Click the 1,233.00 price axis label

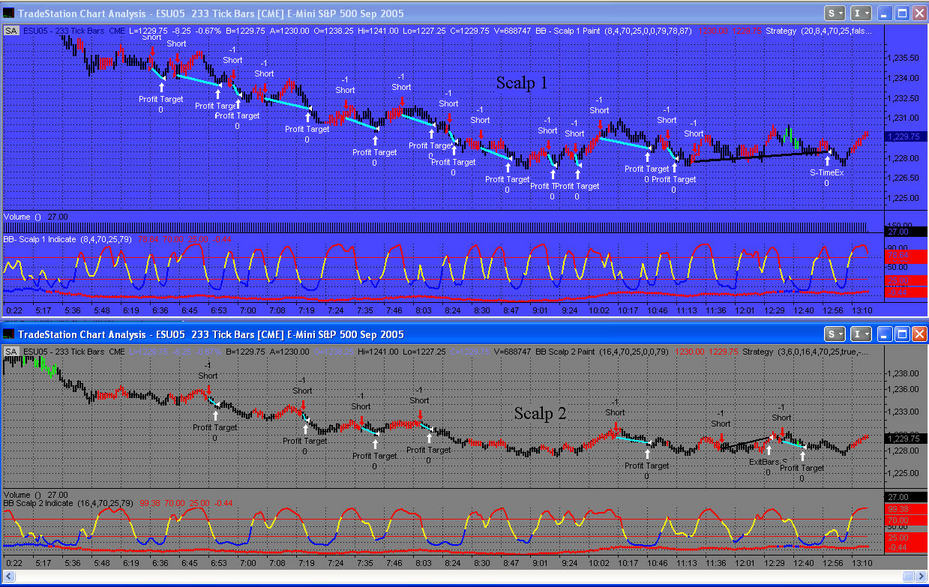[903, 411]
